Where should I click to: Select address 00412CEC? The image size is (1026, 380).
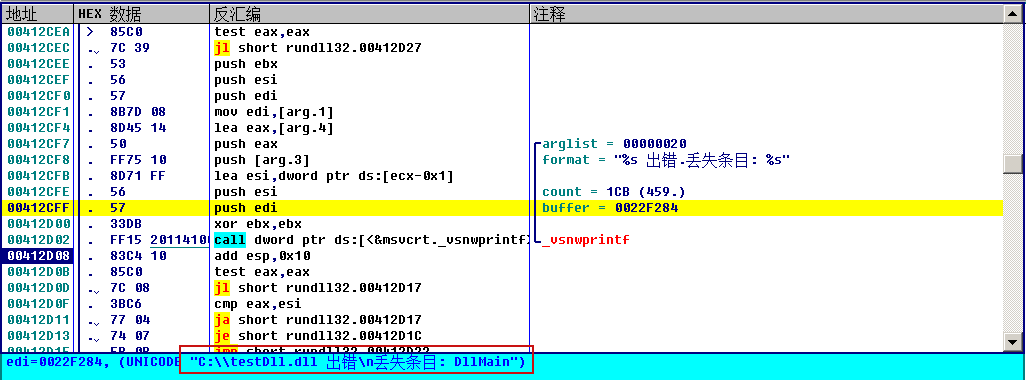point(39,48)
